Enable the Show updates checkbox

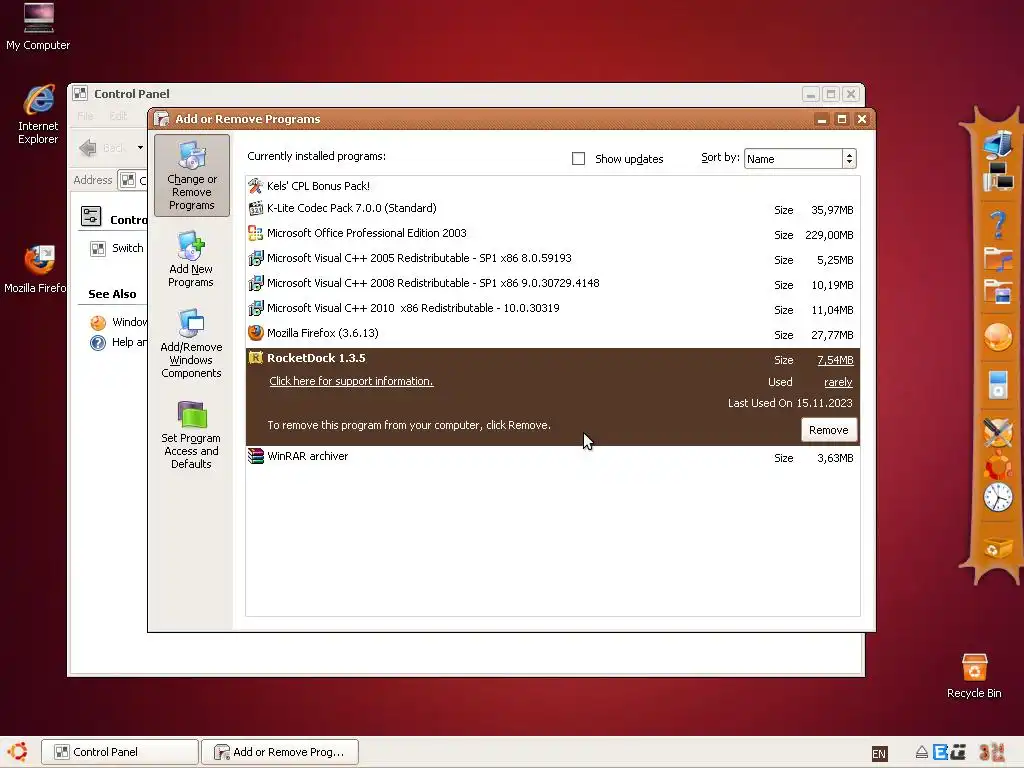(x=578, y=159)
